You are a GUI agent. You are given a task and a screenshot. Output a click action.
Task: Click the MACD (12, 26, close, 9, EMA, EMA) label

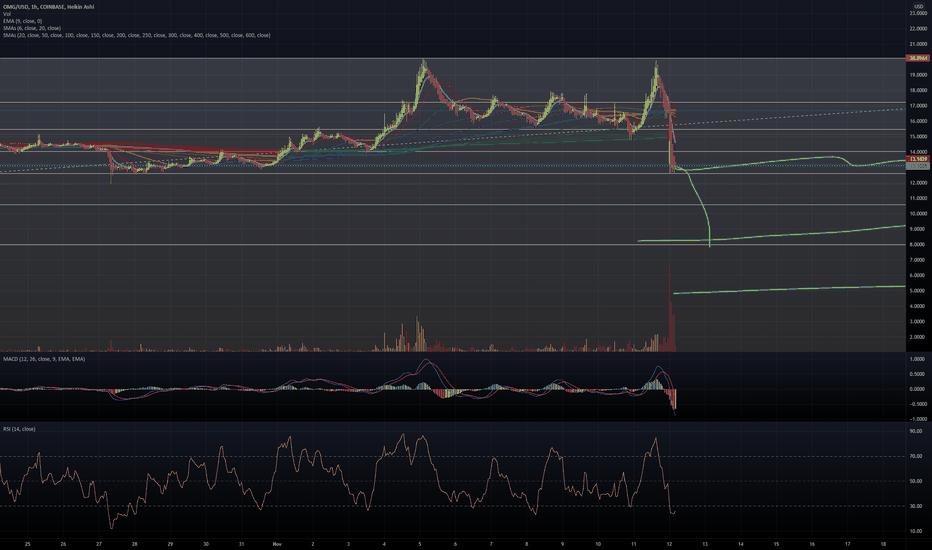pyautogui.click(x=44, y=359)
